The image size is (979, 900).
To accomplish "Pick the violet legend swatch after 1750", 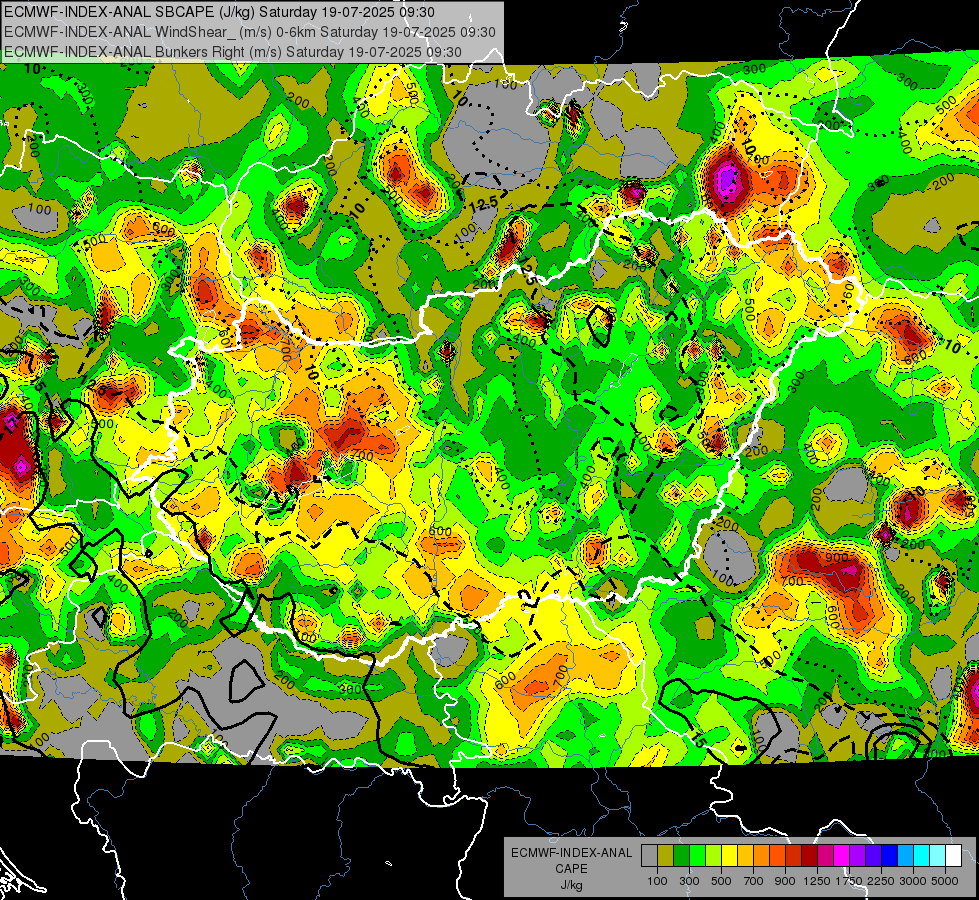I will tap(858, 856).
